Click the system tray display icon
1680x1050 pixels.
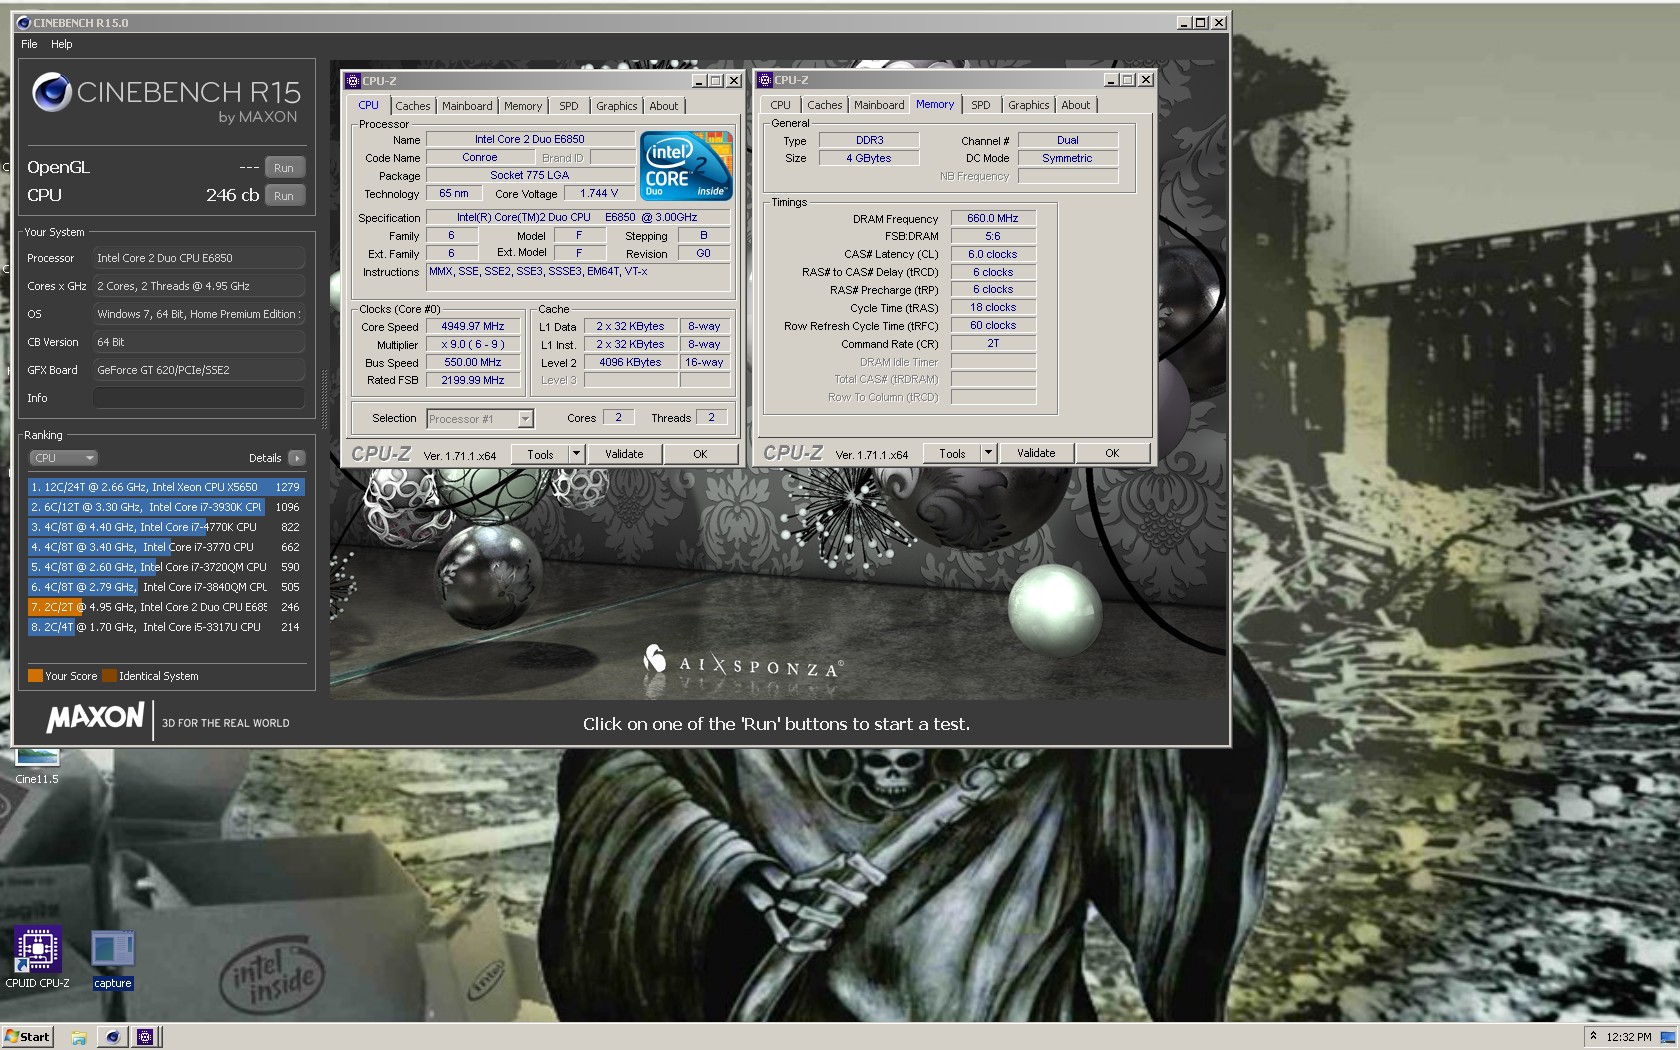(1667, 1037)
